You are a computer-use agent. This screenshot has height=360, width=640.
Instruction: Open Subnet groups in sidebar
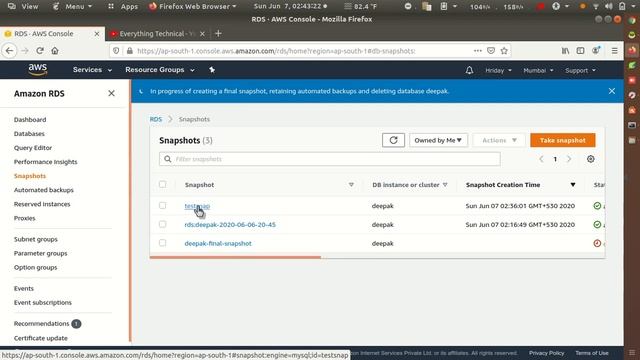pyautogui.click(x=36, y=239)
